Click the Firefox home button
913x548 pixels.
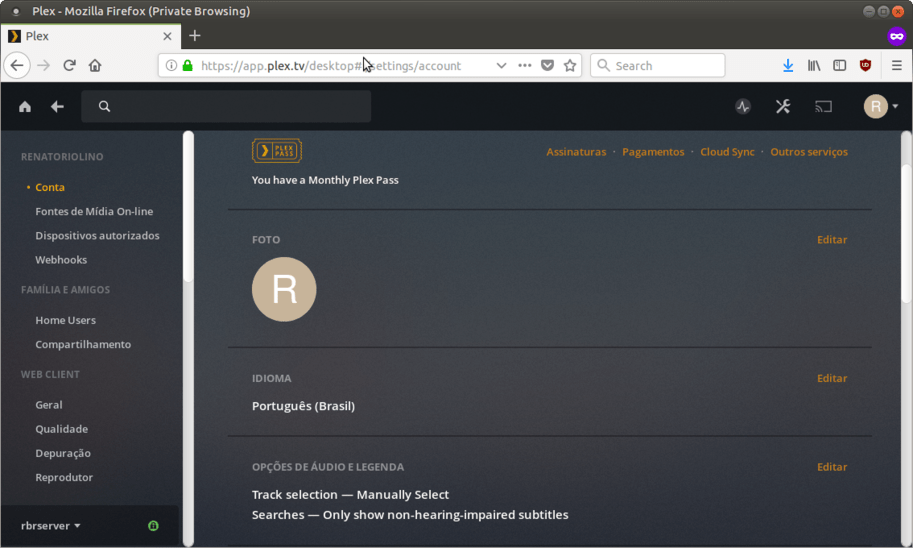click(x=95, y=65)
